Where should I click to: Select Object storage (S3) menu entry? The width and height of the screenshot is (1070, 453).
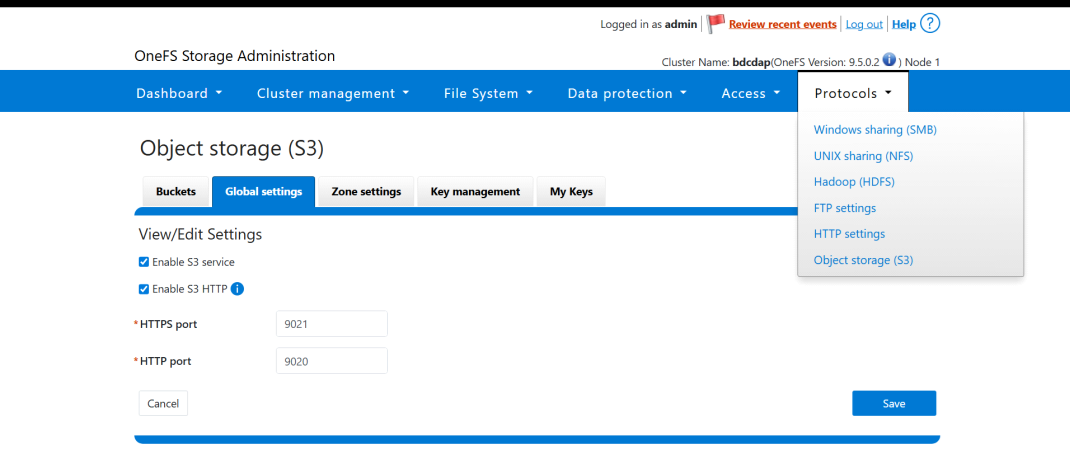pyautogui.click(x=863, y=260)
